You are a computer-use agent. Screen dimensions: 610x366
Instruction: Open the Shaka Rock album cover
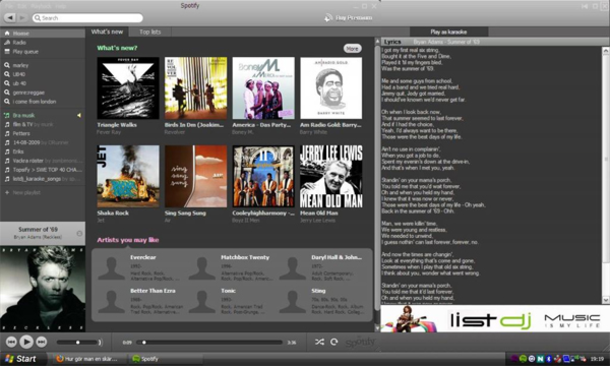tap(128, 176)
